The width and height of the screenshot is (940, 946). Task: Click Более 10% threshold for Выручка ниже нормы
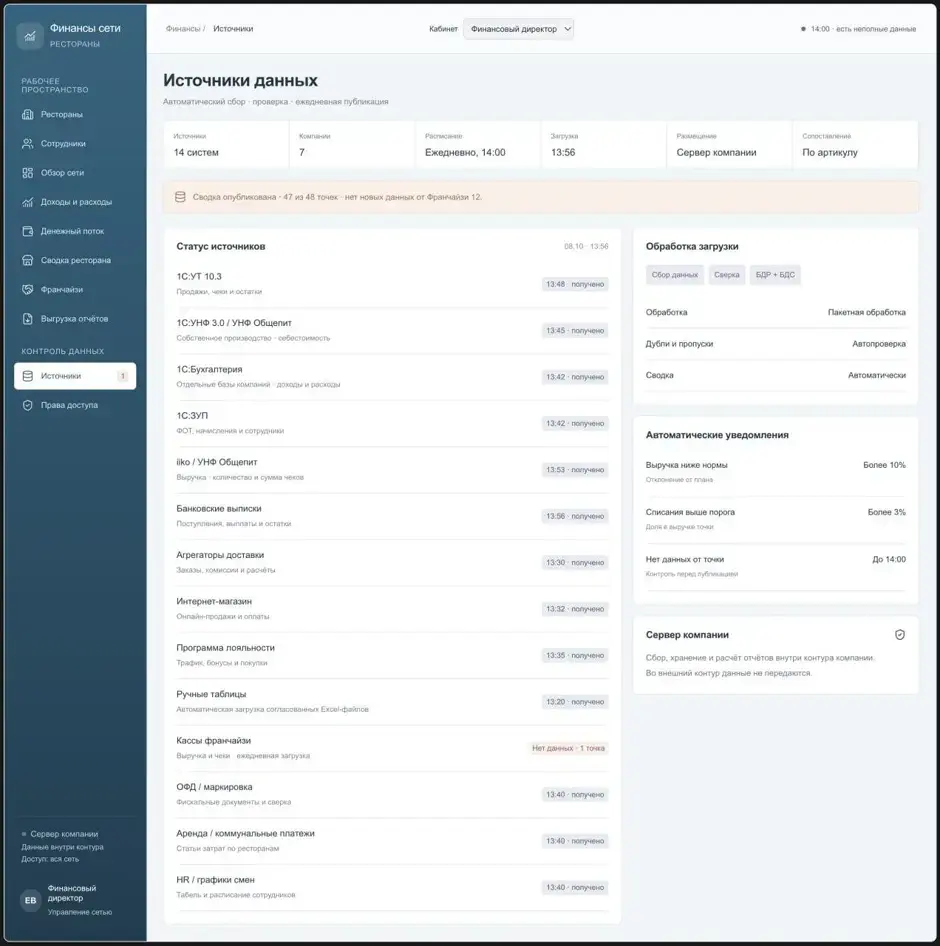click(x=884, y=465)
